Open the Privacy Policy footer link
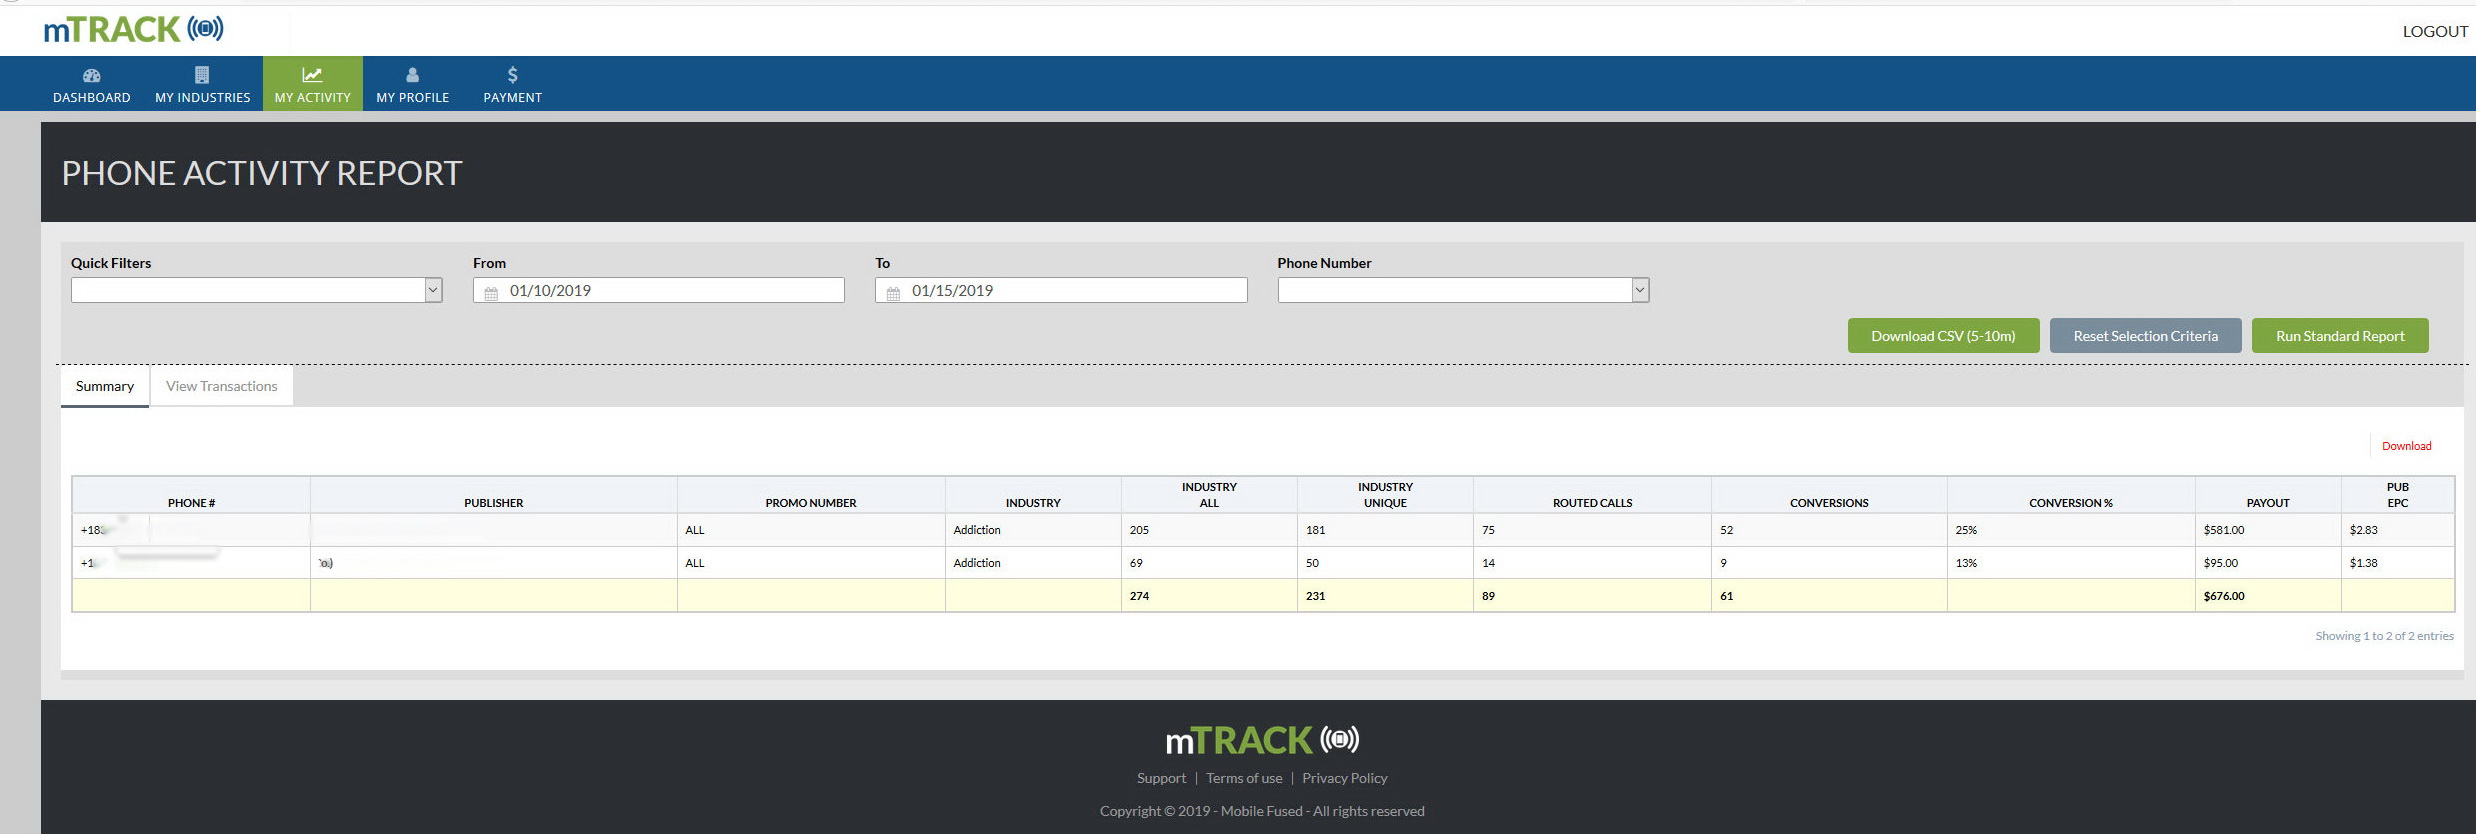The image size is (2476, 834). point(1344,778)
